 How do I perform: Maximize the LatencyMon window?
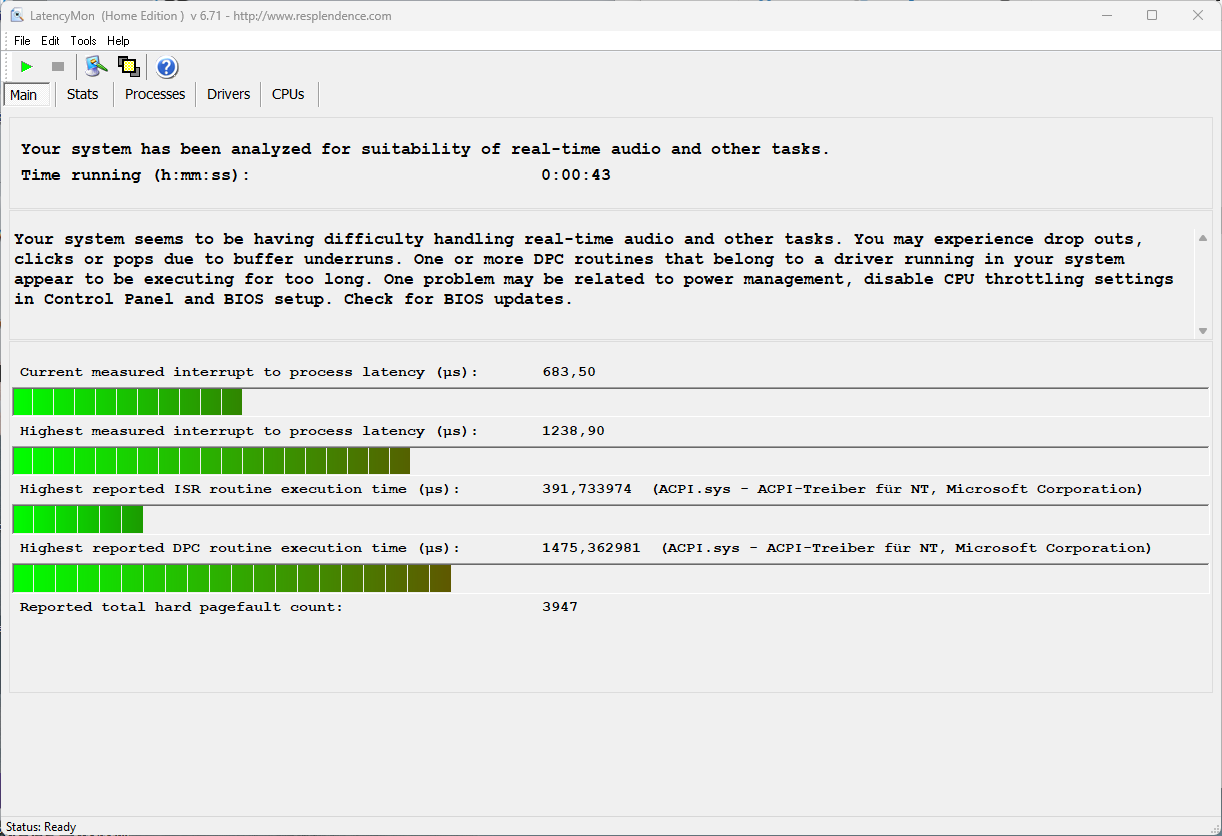point(1152,16)
